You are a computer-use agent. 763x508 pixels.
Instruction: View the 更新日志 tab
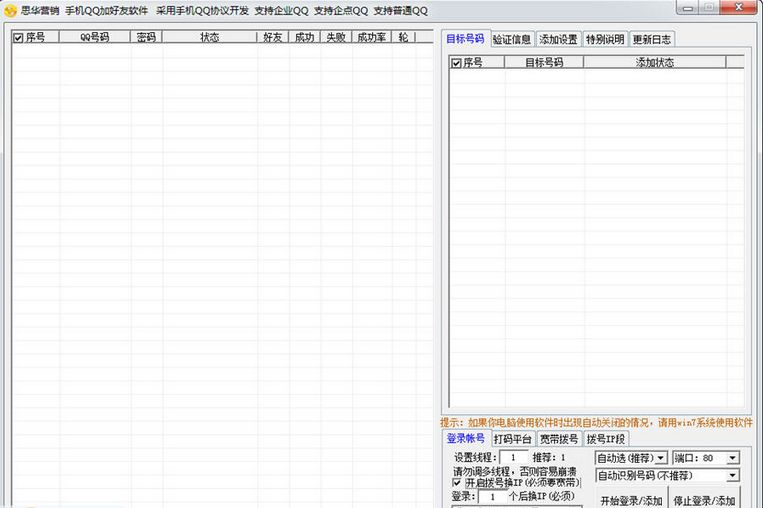[652, 40]
